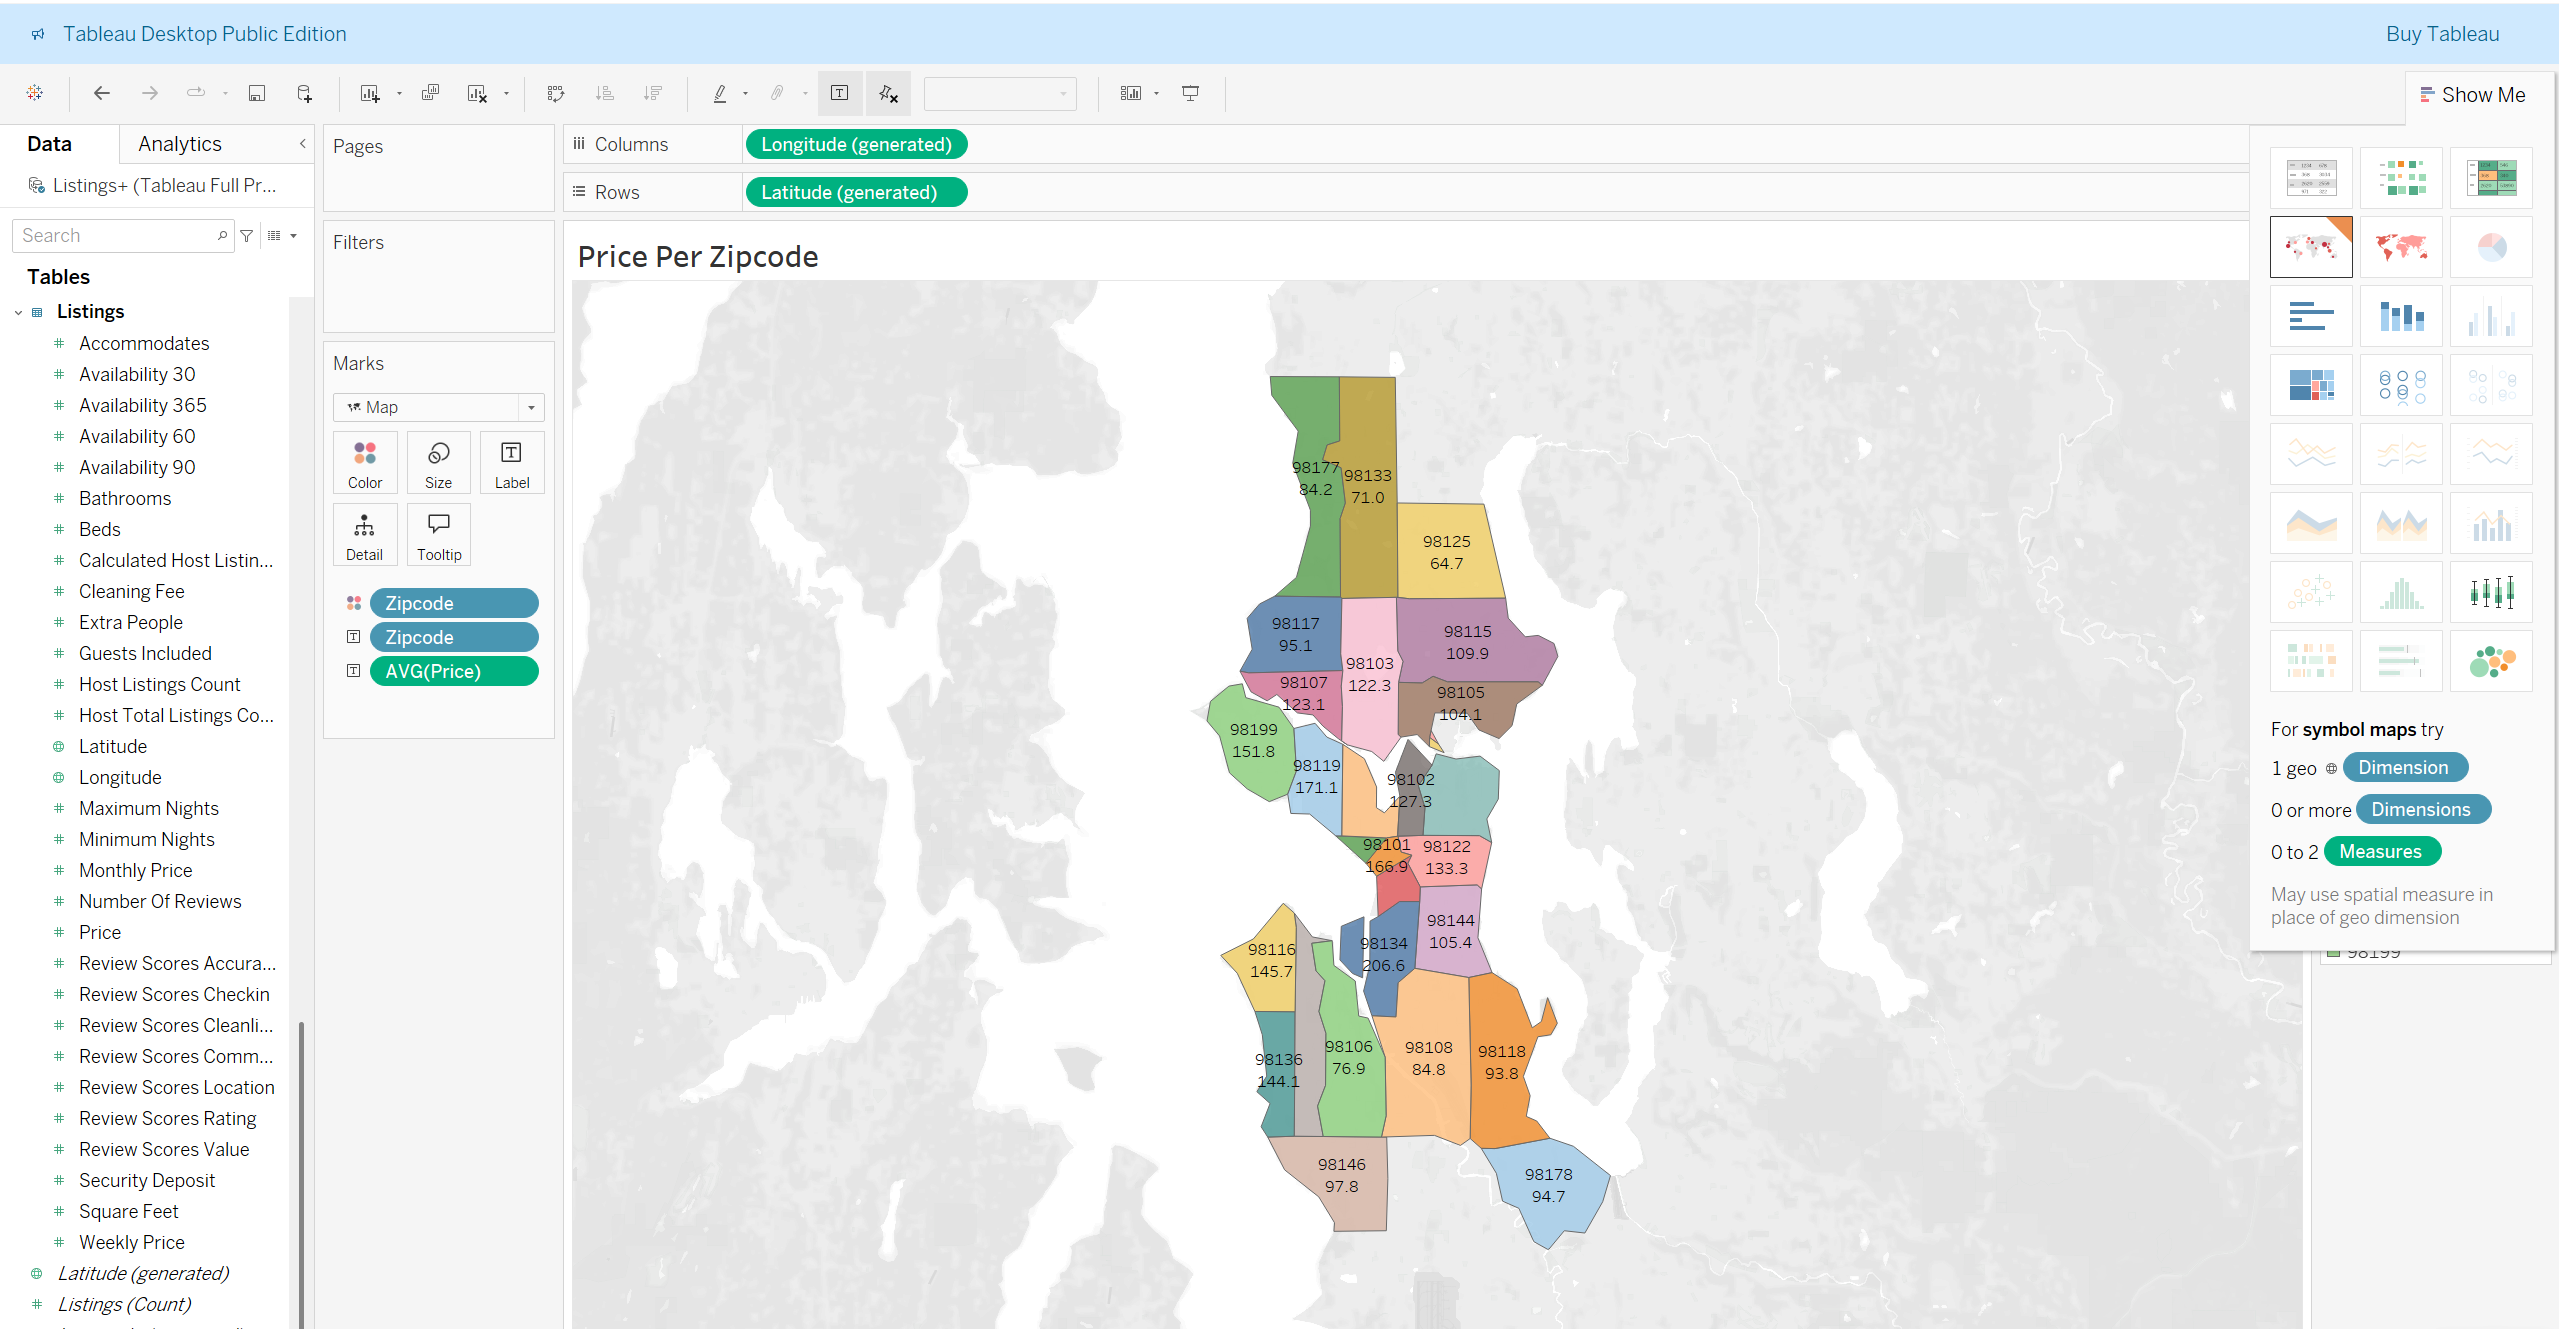Click the Swap Rows and Columns icon
Image resolution: width=2559 pixels, height=1329 pixels.
[x=556, y=93]
